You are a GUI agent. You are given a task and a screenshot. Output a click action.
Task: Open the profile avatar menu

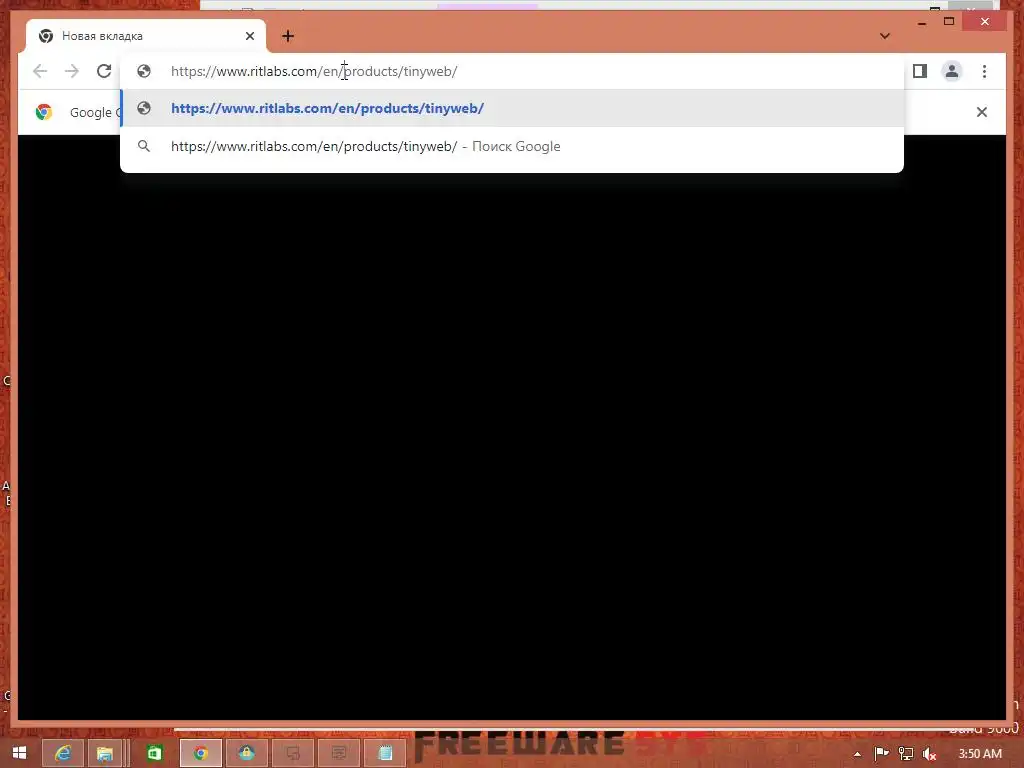coord(952,71)
